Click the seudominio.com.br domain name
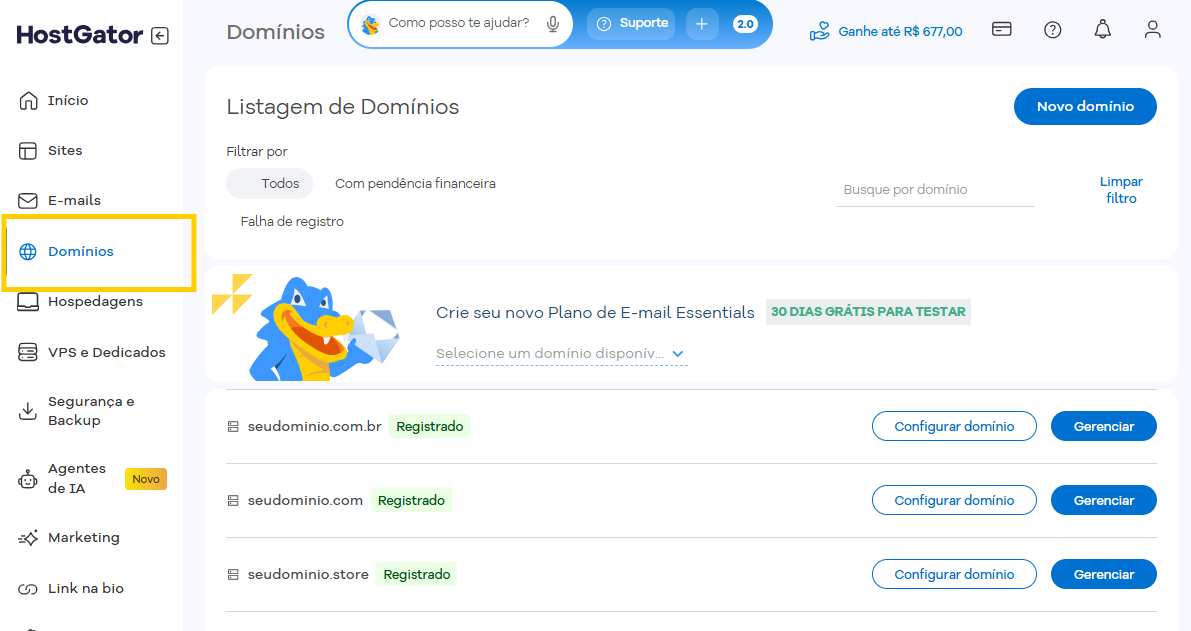1191x631 pixels. (x=314, y=427)
